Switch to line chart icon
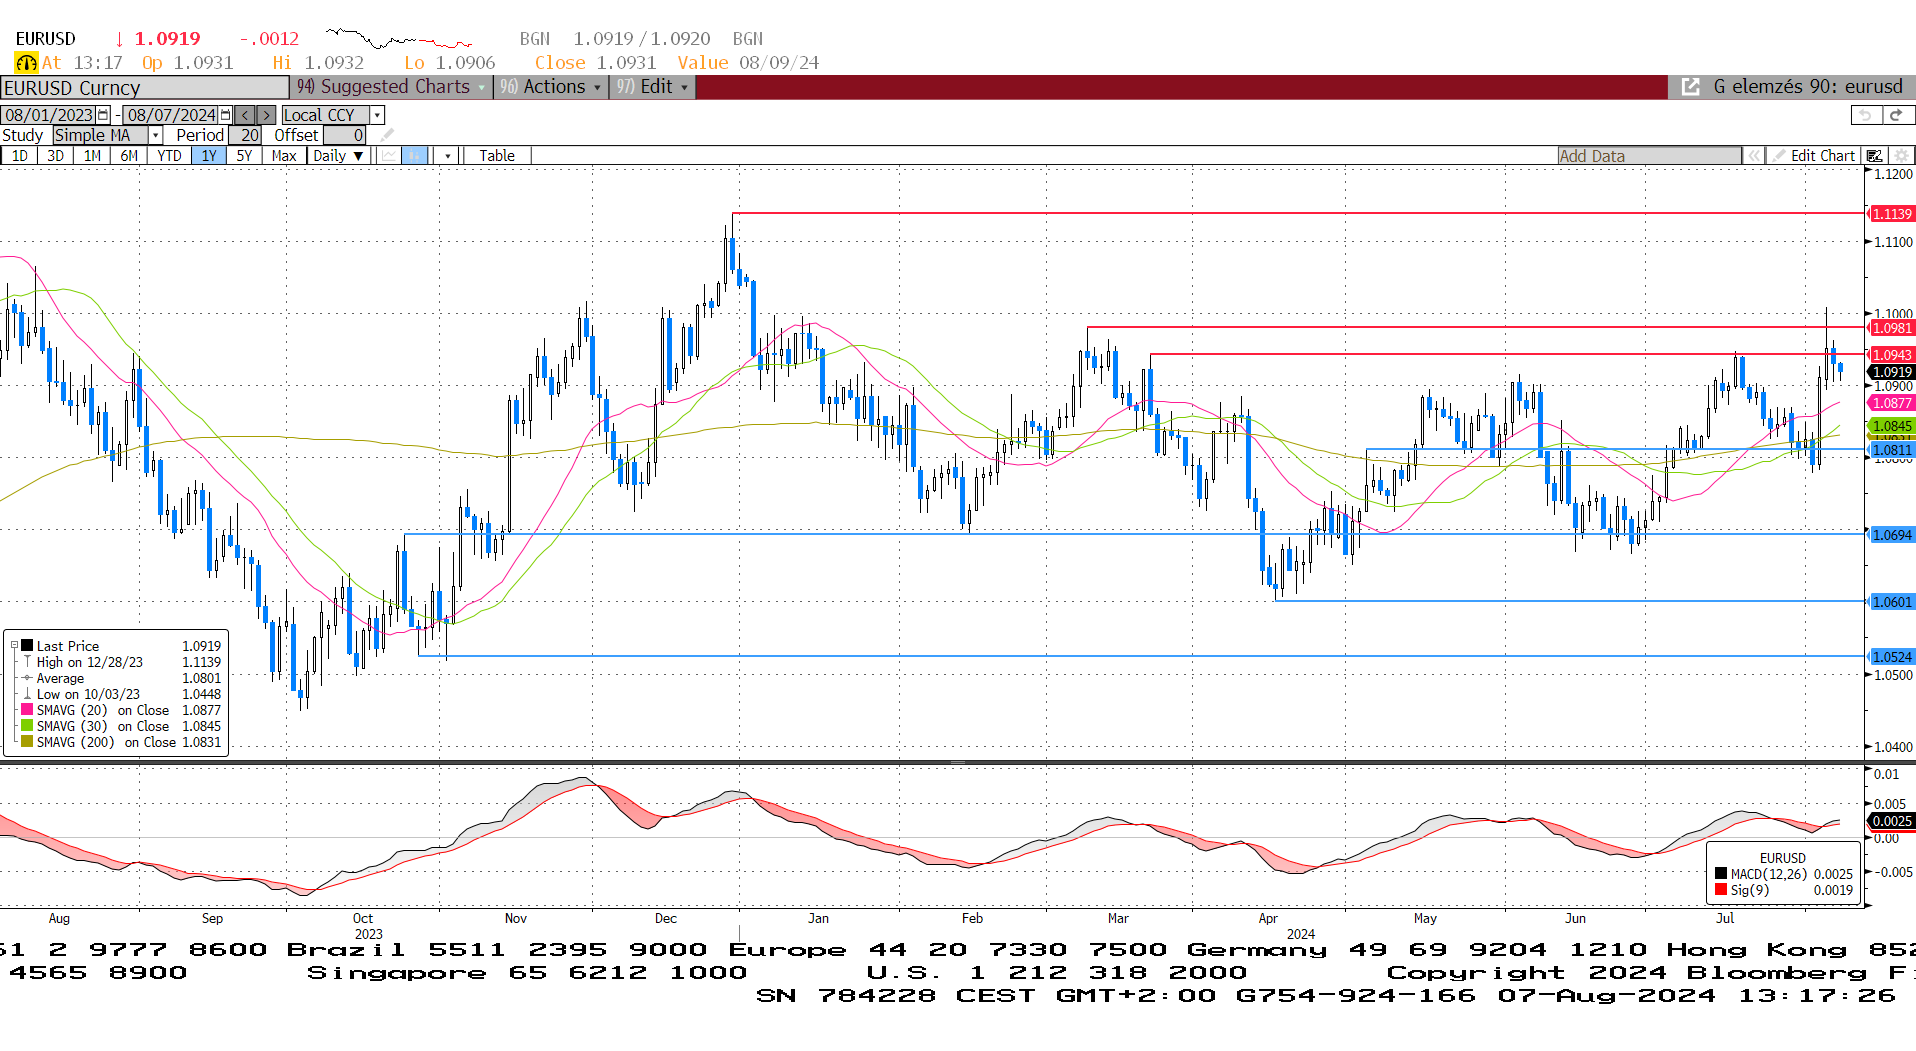The height and width of the screenshot is (1051, 1916). tap(388, 156)
